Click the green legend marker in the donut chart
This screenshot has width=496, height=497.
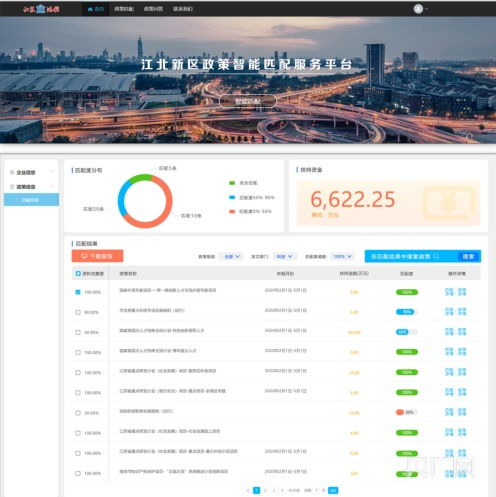[x=232, y=183]
